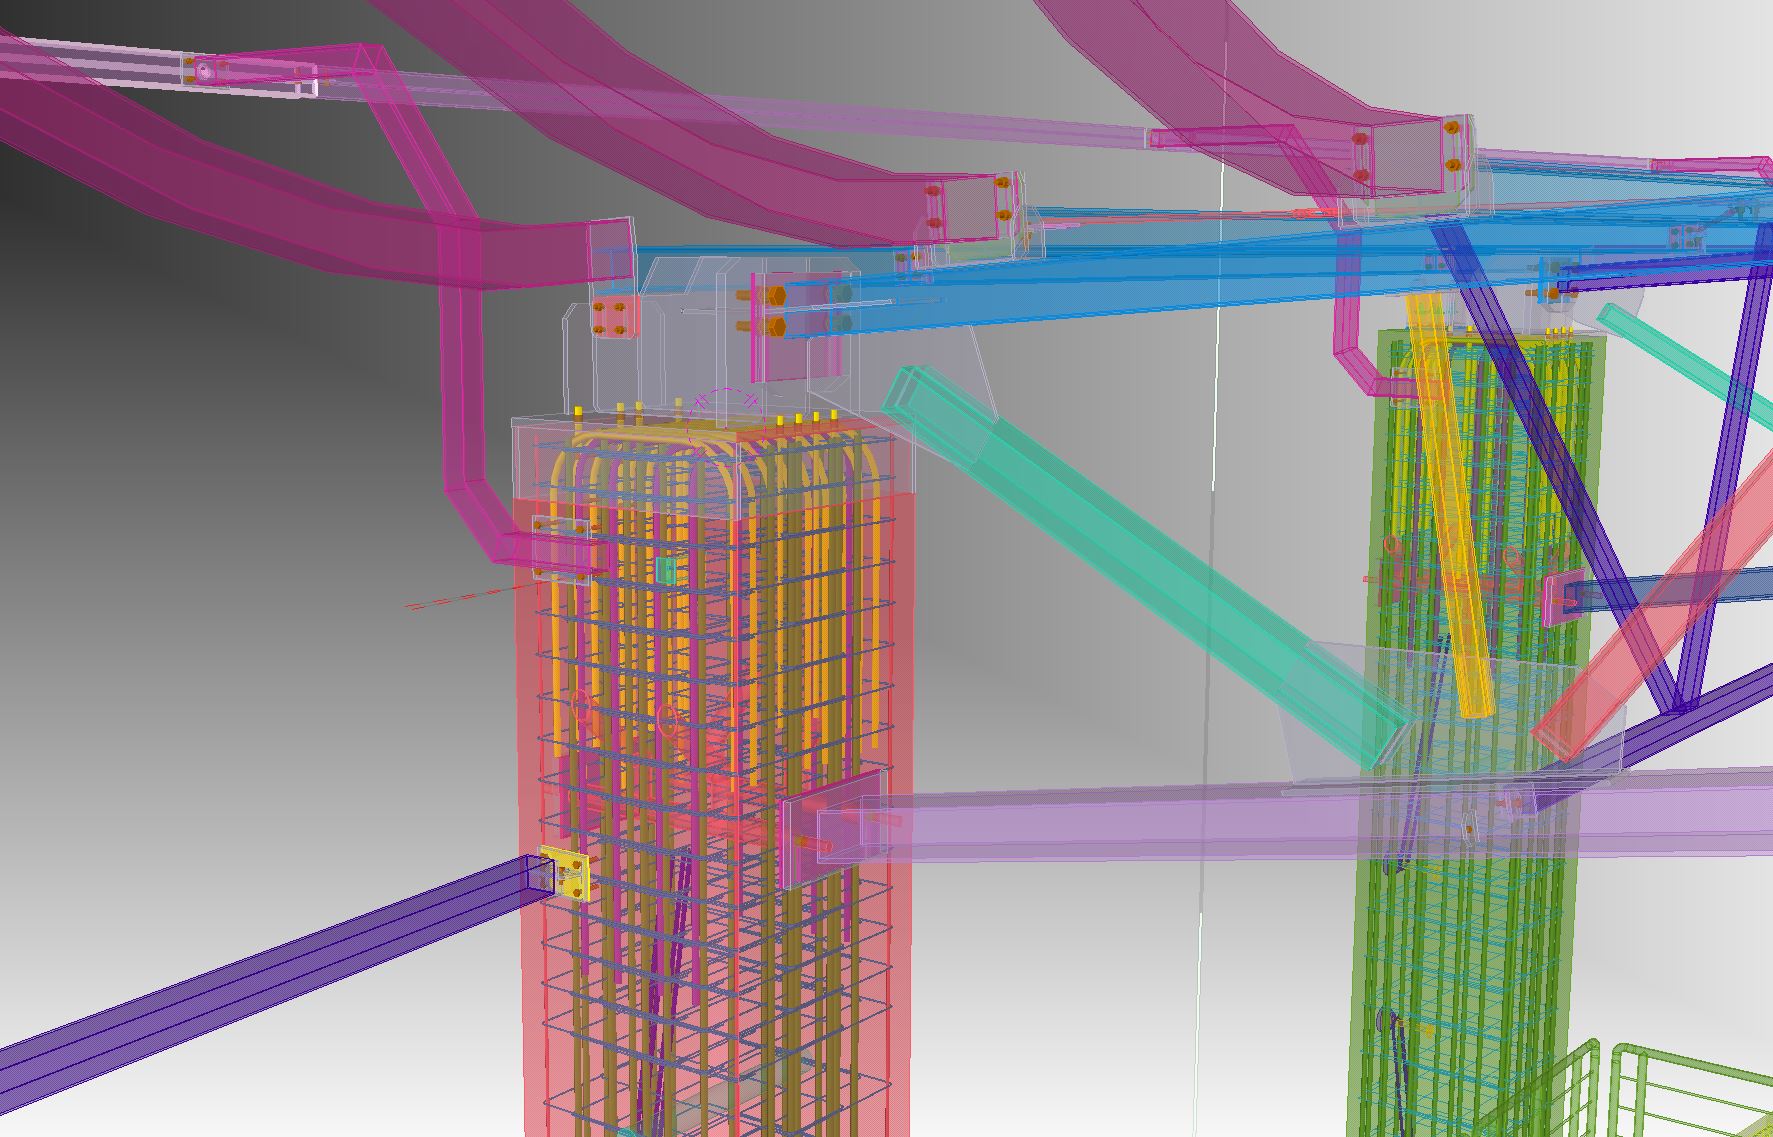This screenshot has width=1773, height=1137.
Task: Select the bolted splice plate at top left
Action: tap(205, 71)
